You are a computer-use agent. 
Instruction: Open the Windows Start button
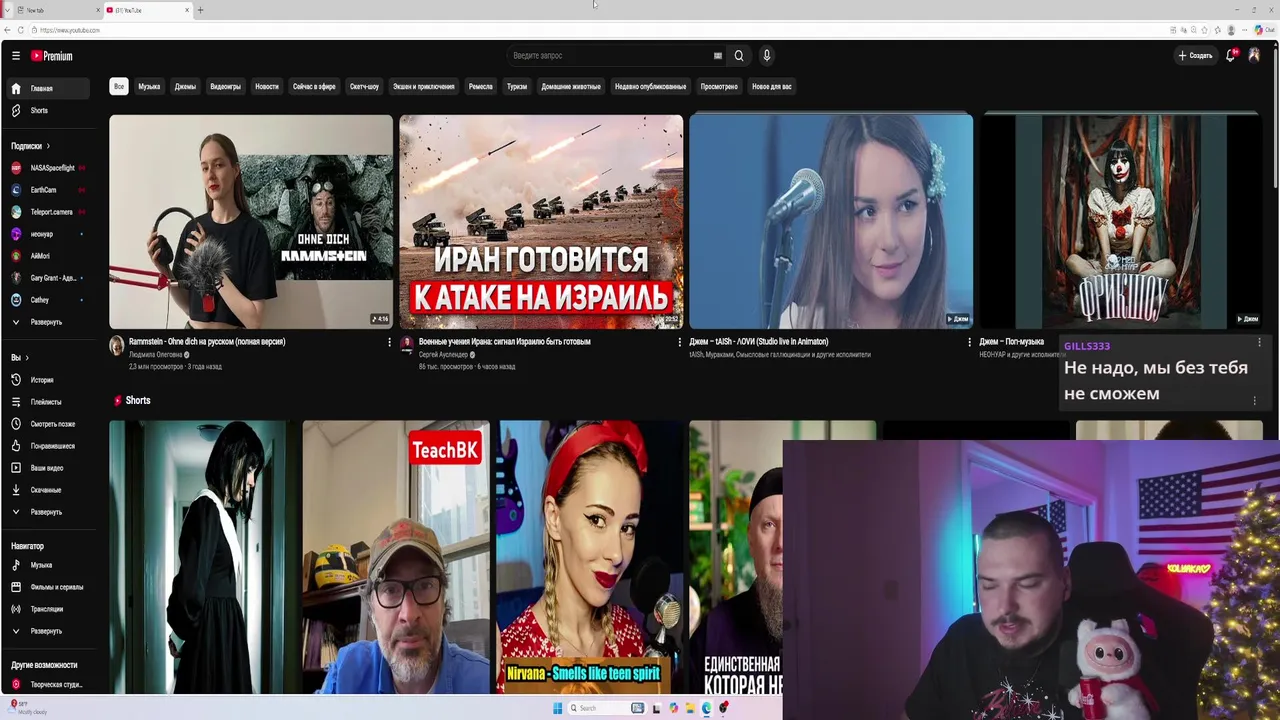[558, 708]
